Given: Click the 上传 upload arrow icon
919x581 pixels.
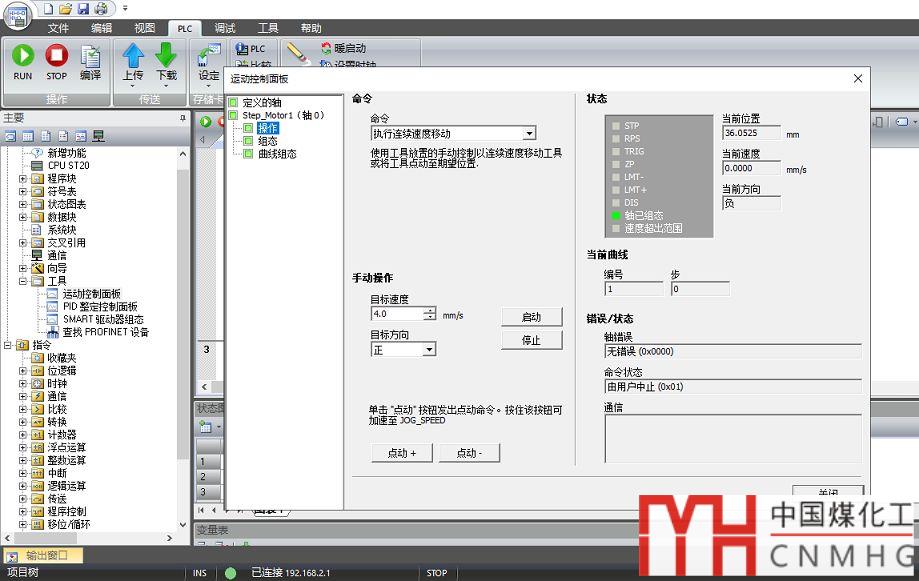Looking at the screenshot, I should (133, 56).
